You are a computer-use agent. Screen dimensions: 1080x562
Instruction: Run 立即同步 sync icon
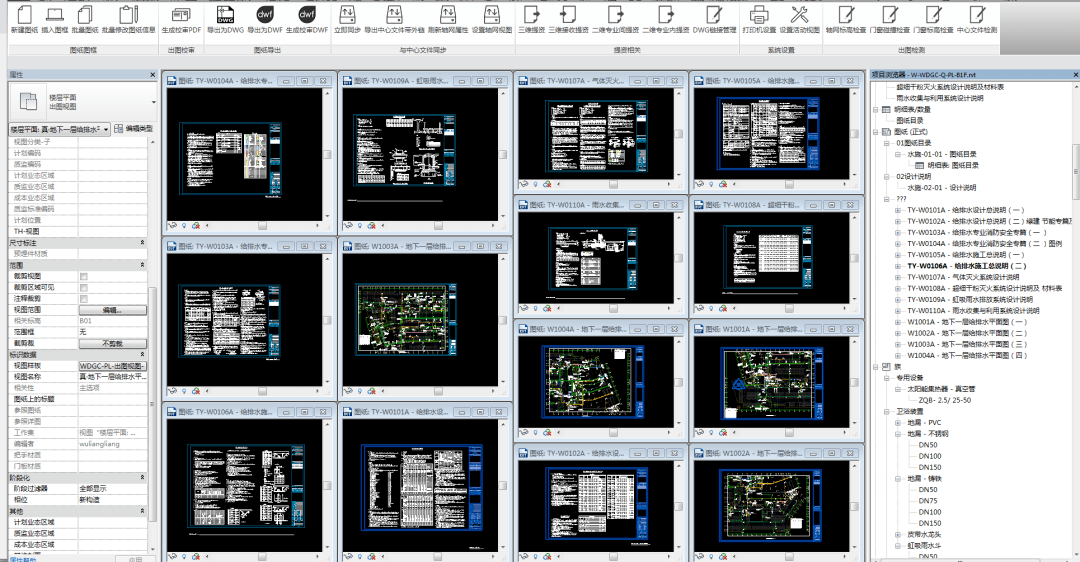(347, 19)
